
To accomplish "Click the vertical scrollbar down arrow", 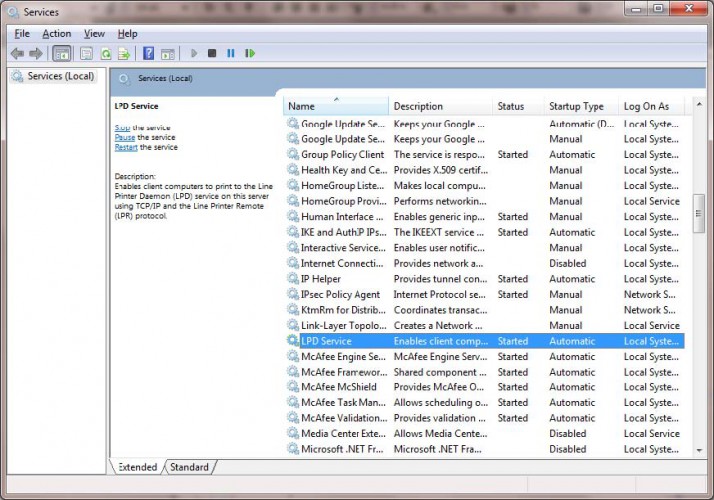I will tap(699, 451).
